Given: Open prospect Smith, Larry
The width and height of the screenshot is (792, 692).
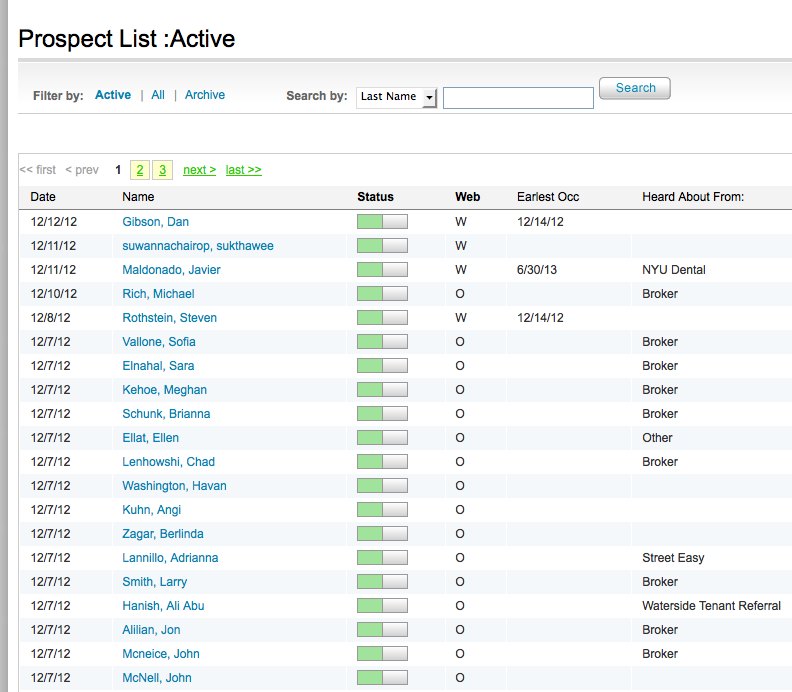Looking at the screenshot, I should tap(155, 582).
